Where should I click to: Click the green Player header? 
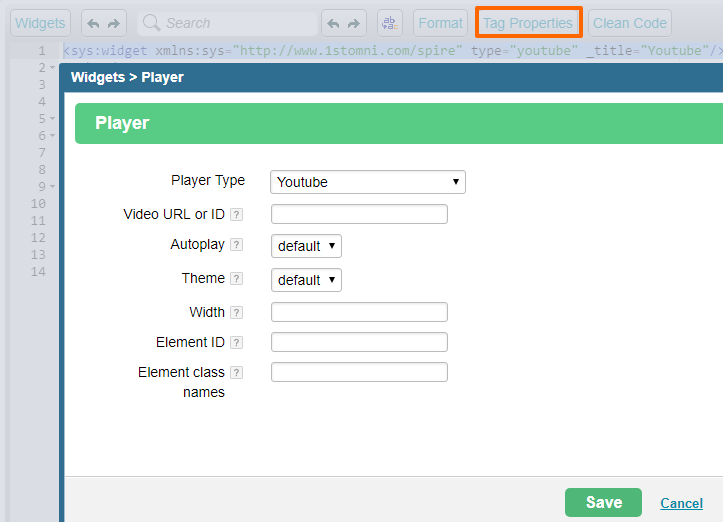(399, 123)
